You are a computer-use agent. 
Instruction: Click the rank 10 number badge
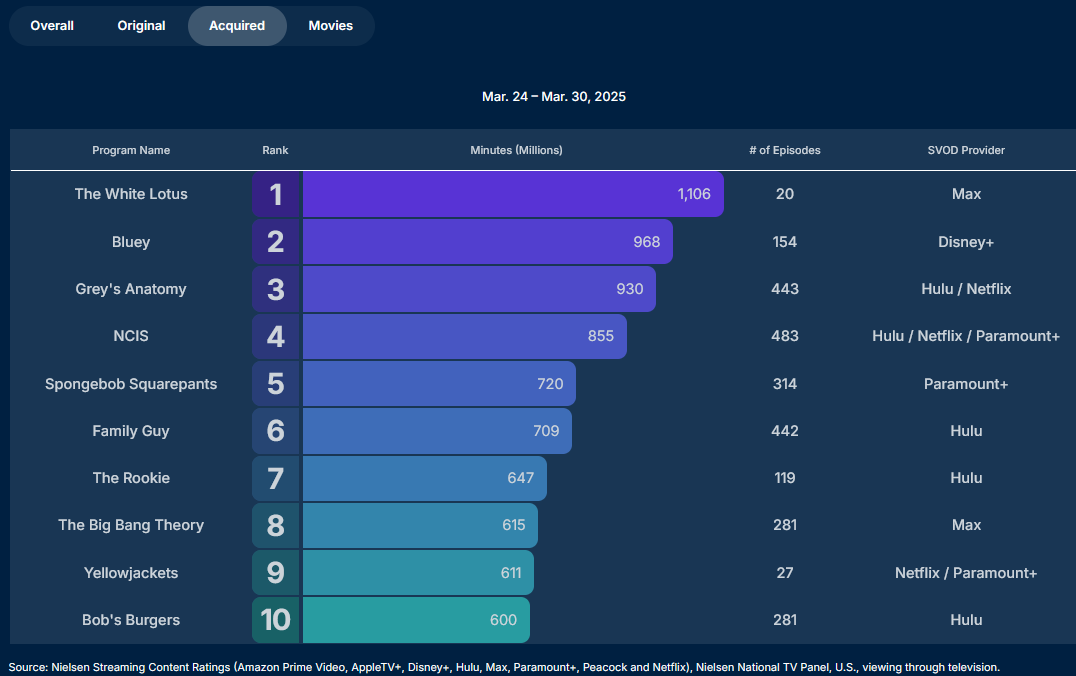coord(276,620)
